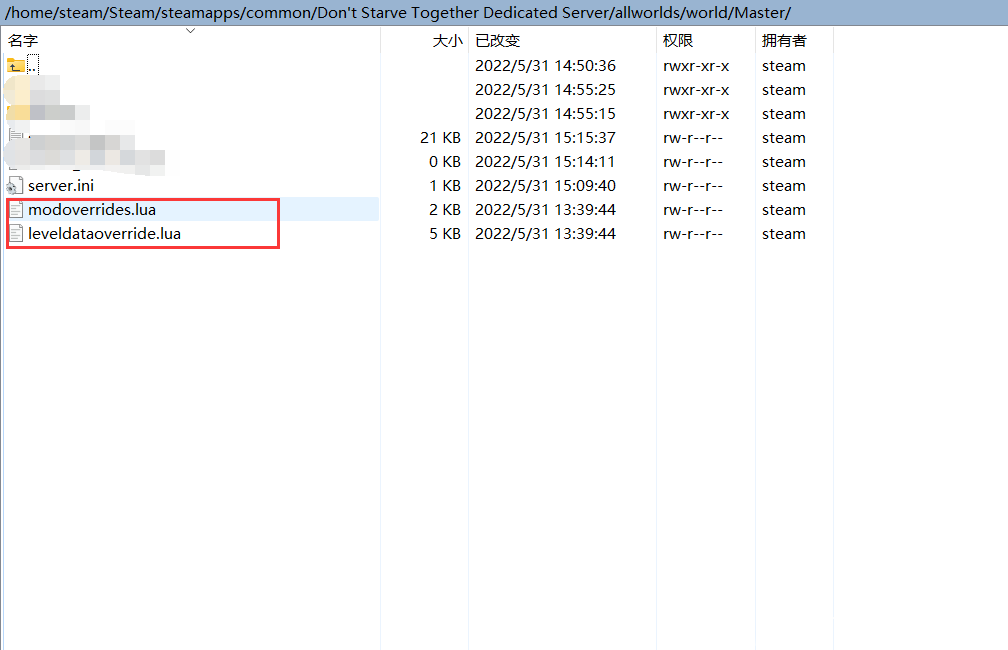
Task: Sort by the 拥有者 column header
Action: tap(784, 41)
